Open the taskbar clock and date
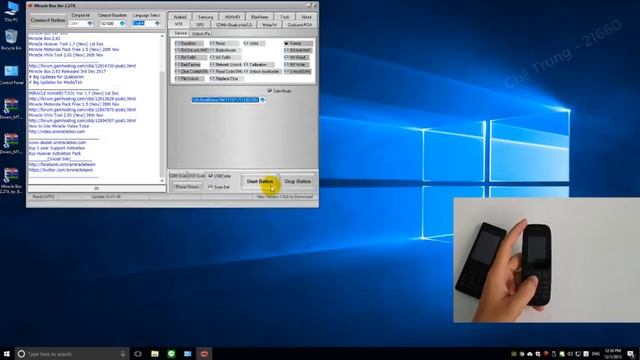The image size is (640, 360). (613, 353)
